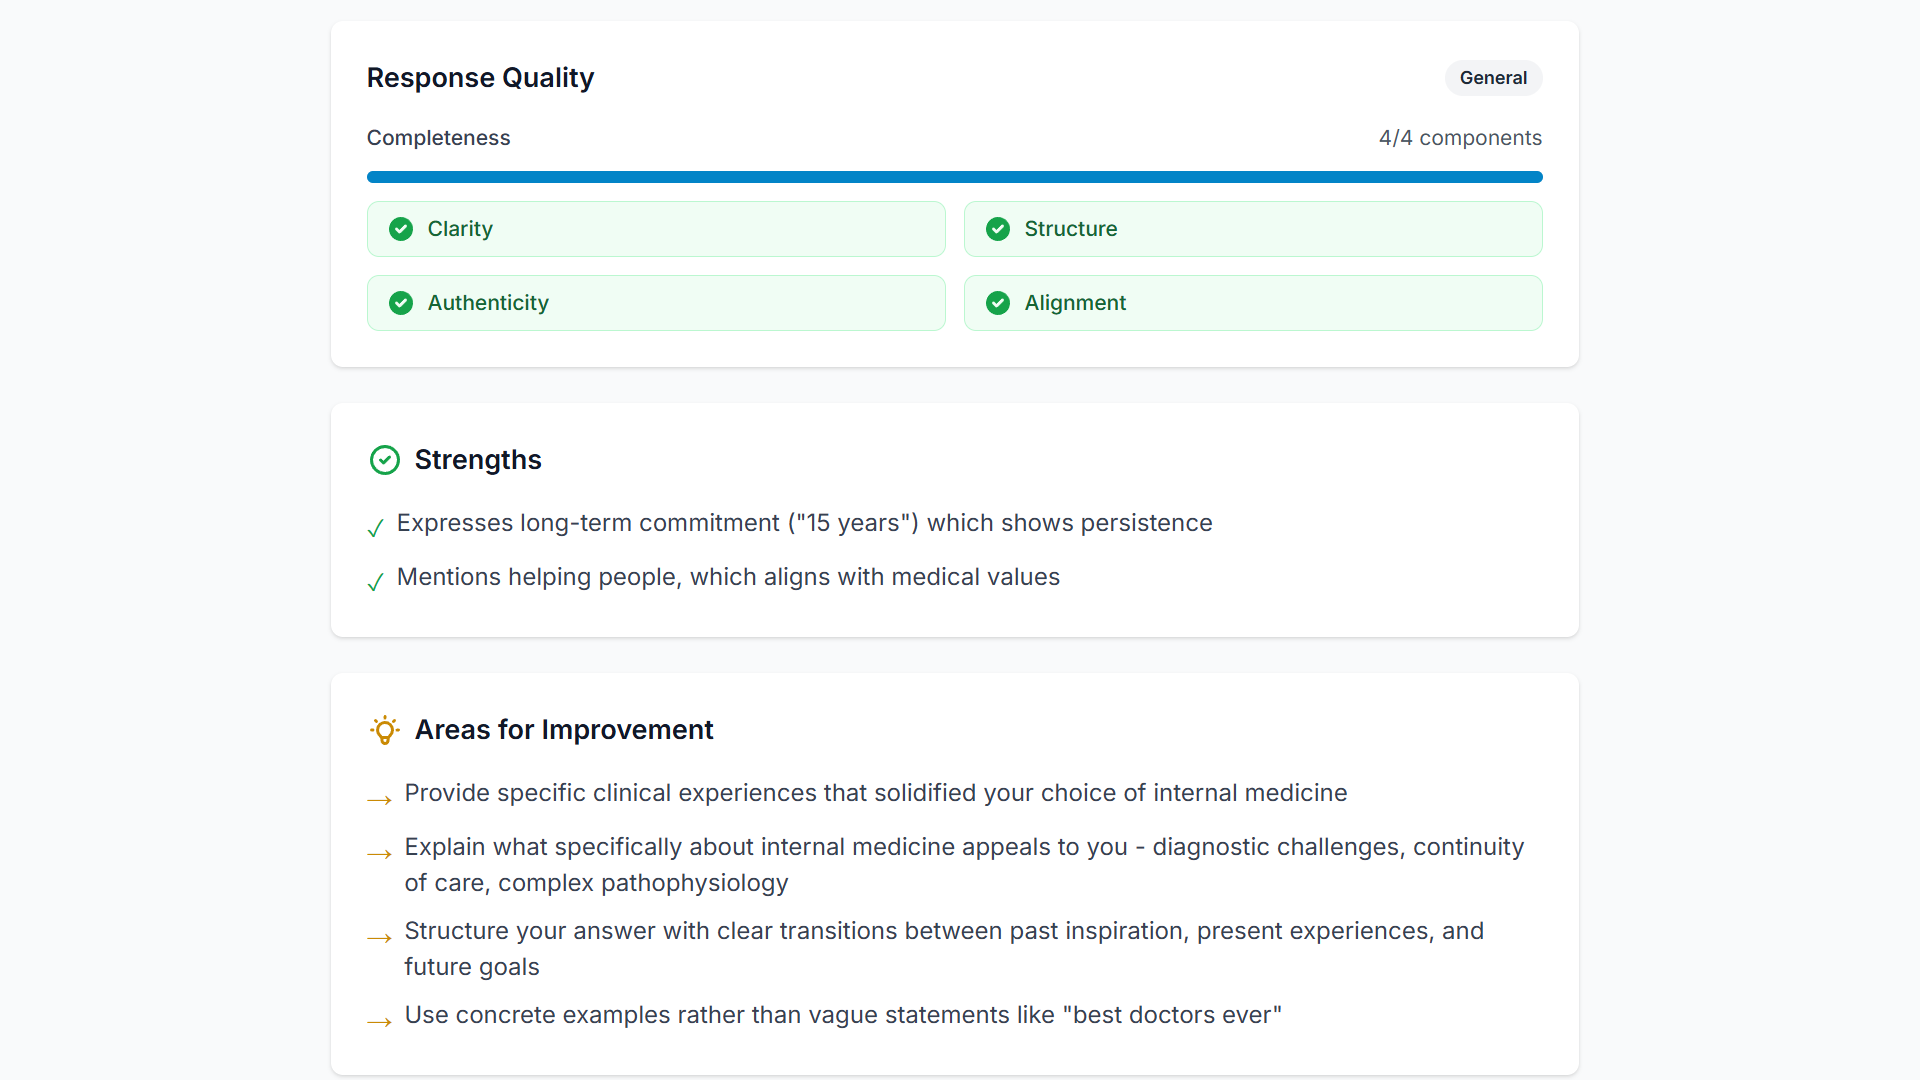The height and width of the screenshot is (1080, 1920).
Task: Click the Authenticity green checkmark icon
Action: click(x=401, y=303)
